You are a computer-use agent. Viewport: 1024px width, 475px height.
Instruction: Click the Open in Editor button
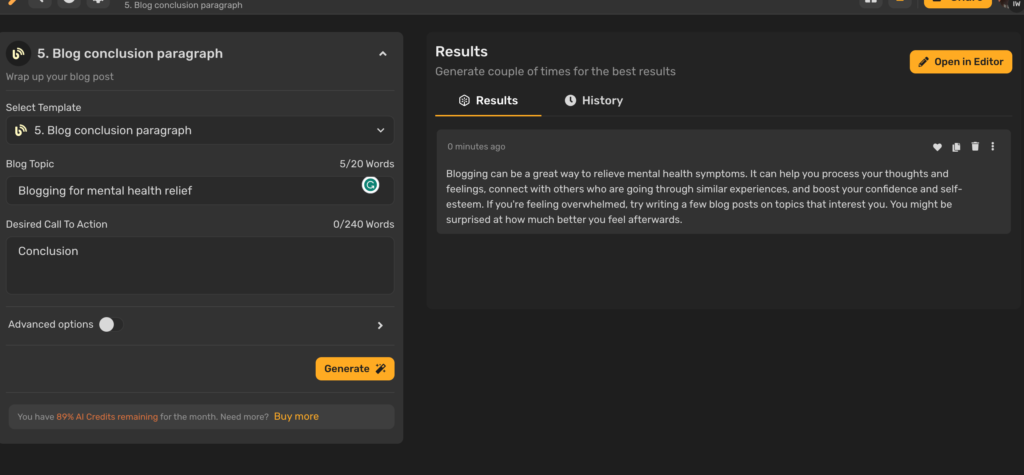[960, 62]
